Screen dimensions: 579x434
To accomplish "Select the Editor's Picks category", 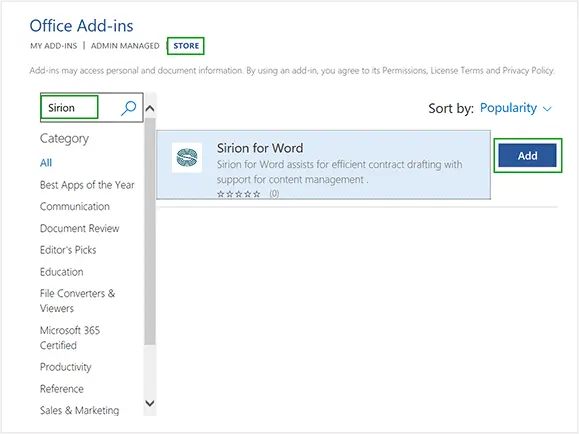I will (68, 250).
